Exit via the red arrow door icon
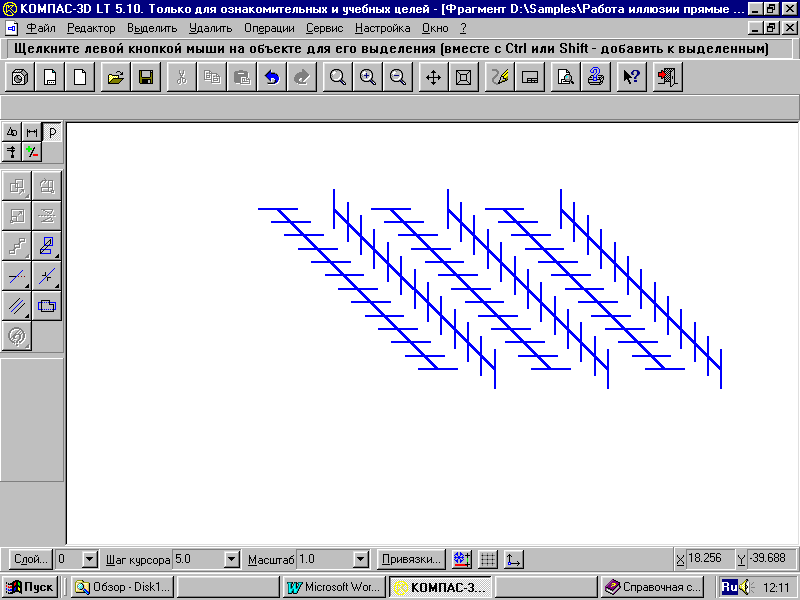 [x=667, y=77]
